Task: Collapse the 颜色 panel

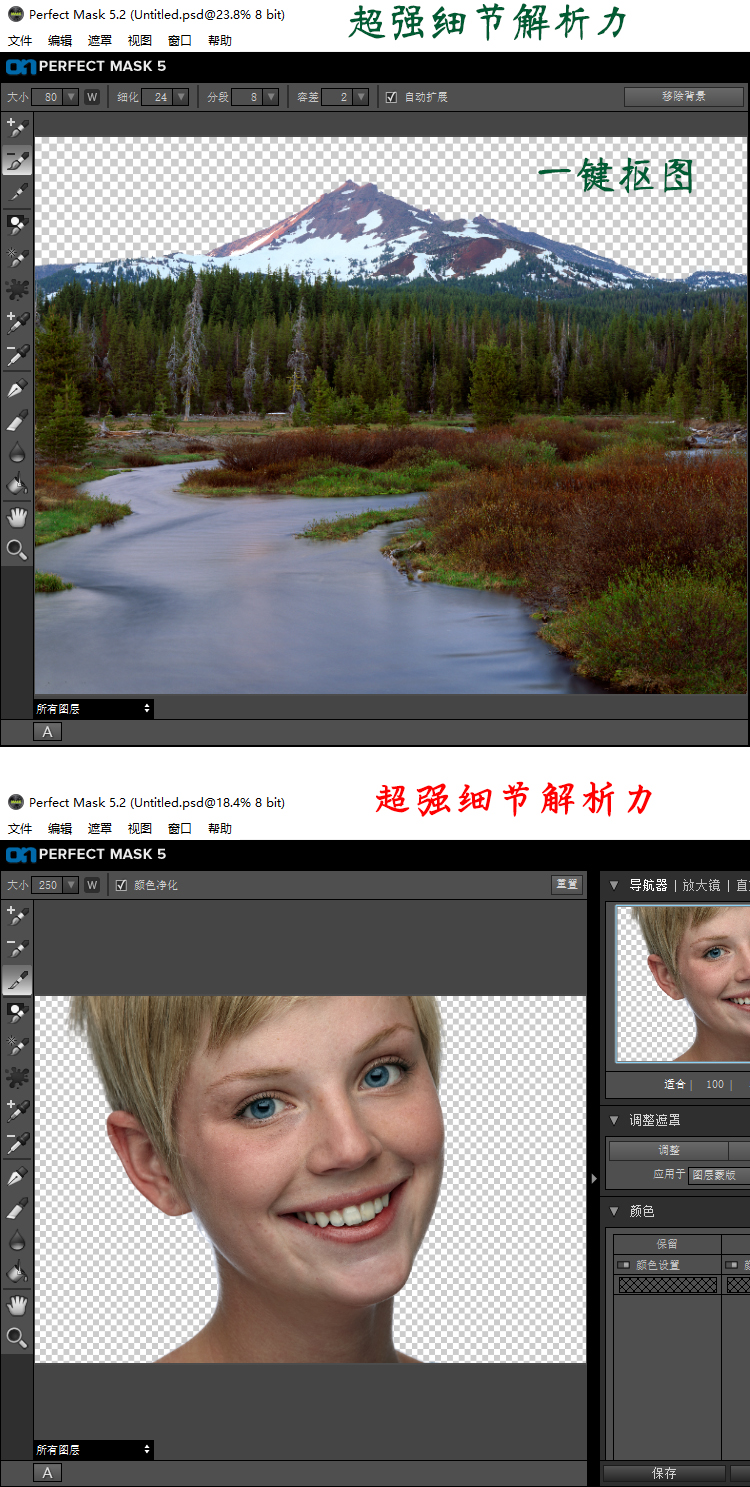Action: pyautogui.click(x=614, y=1211)
